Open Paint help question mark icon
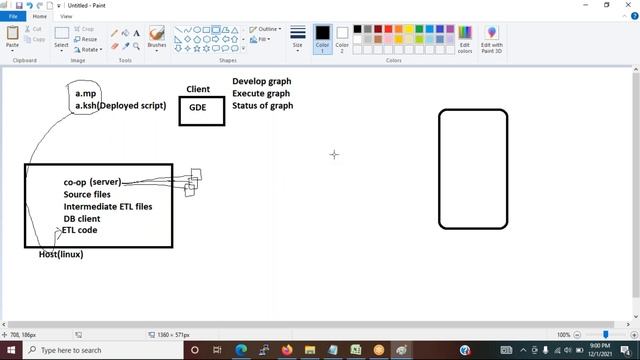This screenshot has height=360, width=640. (x=635, y=16)
